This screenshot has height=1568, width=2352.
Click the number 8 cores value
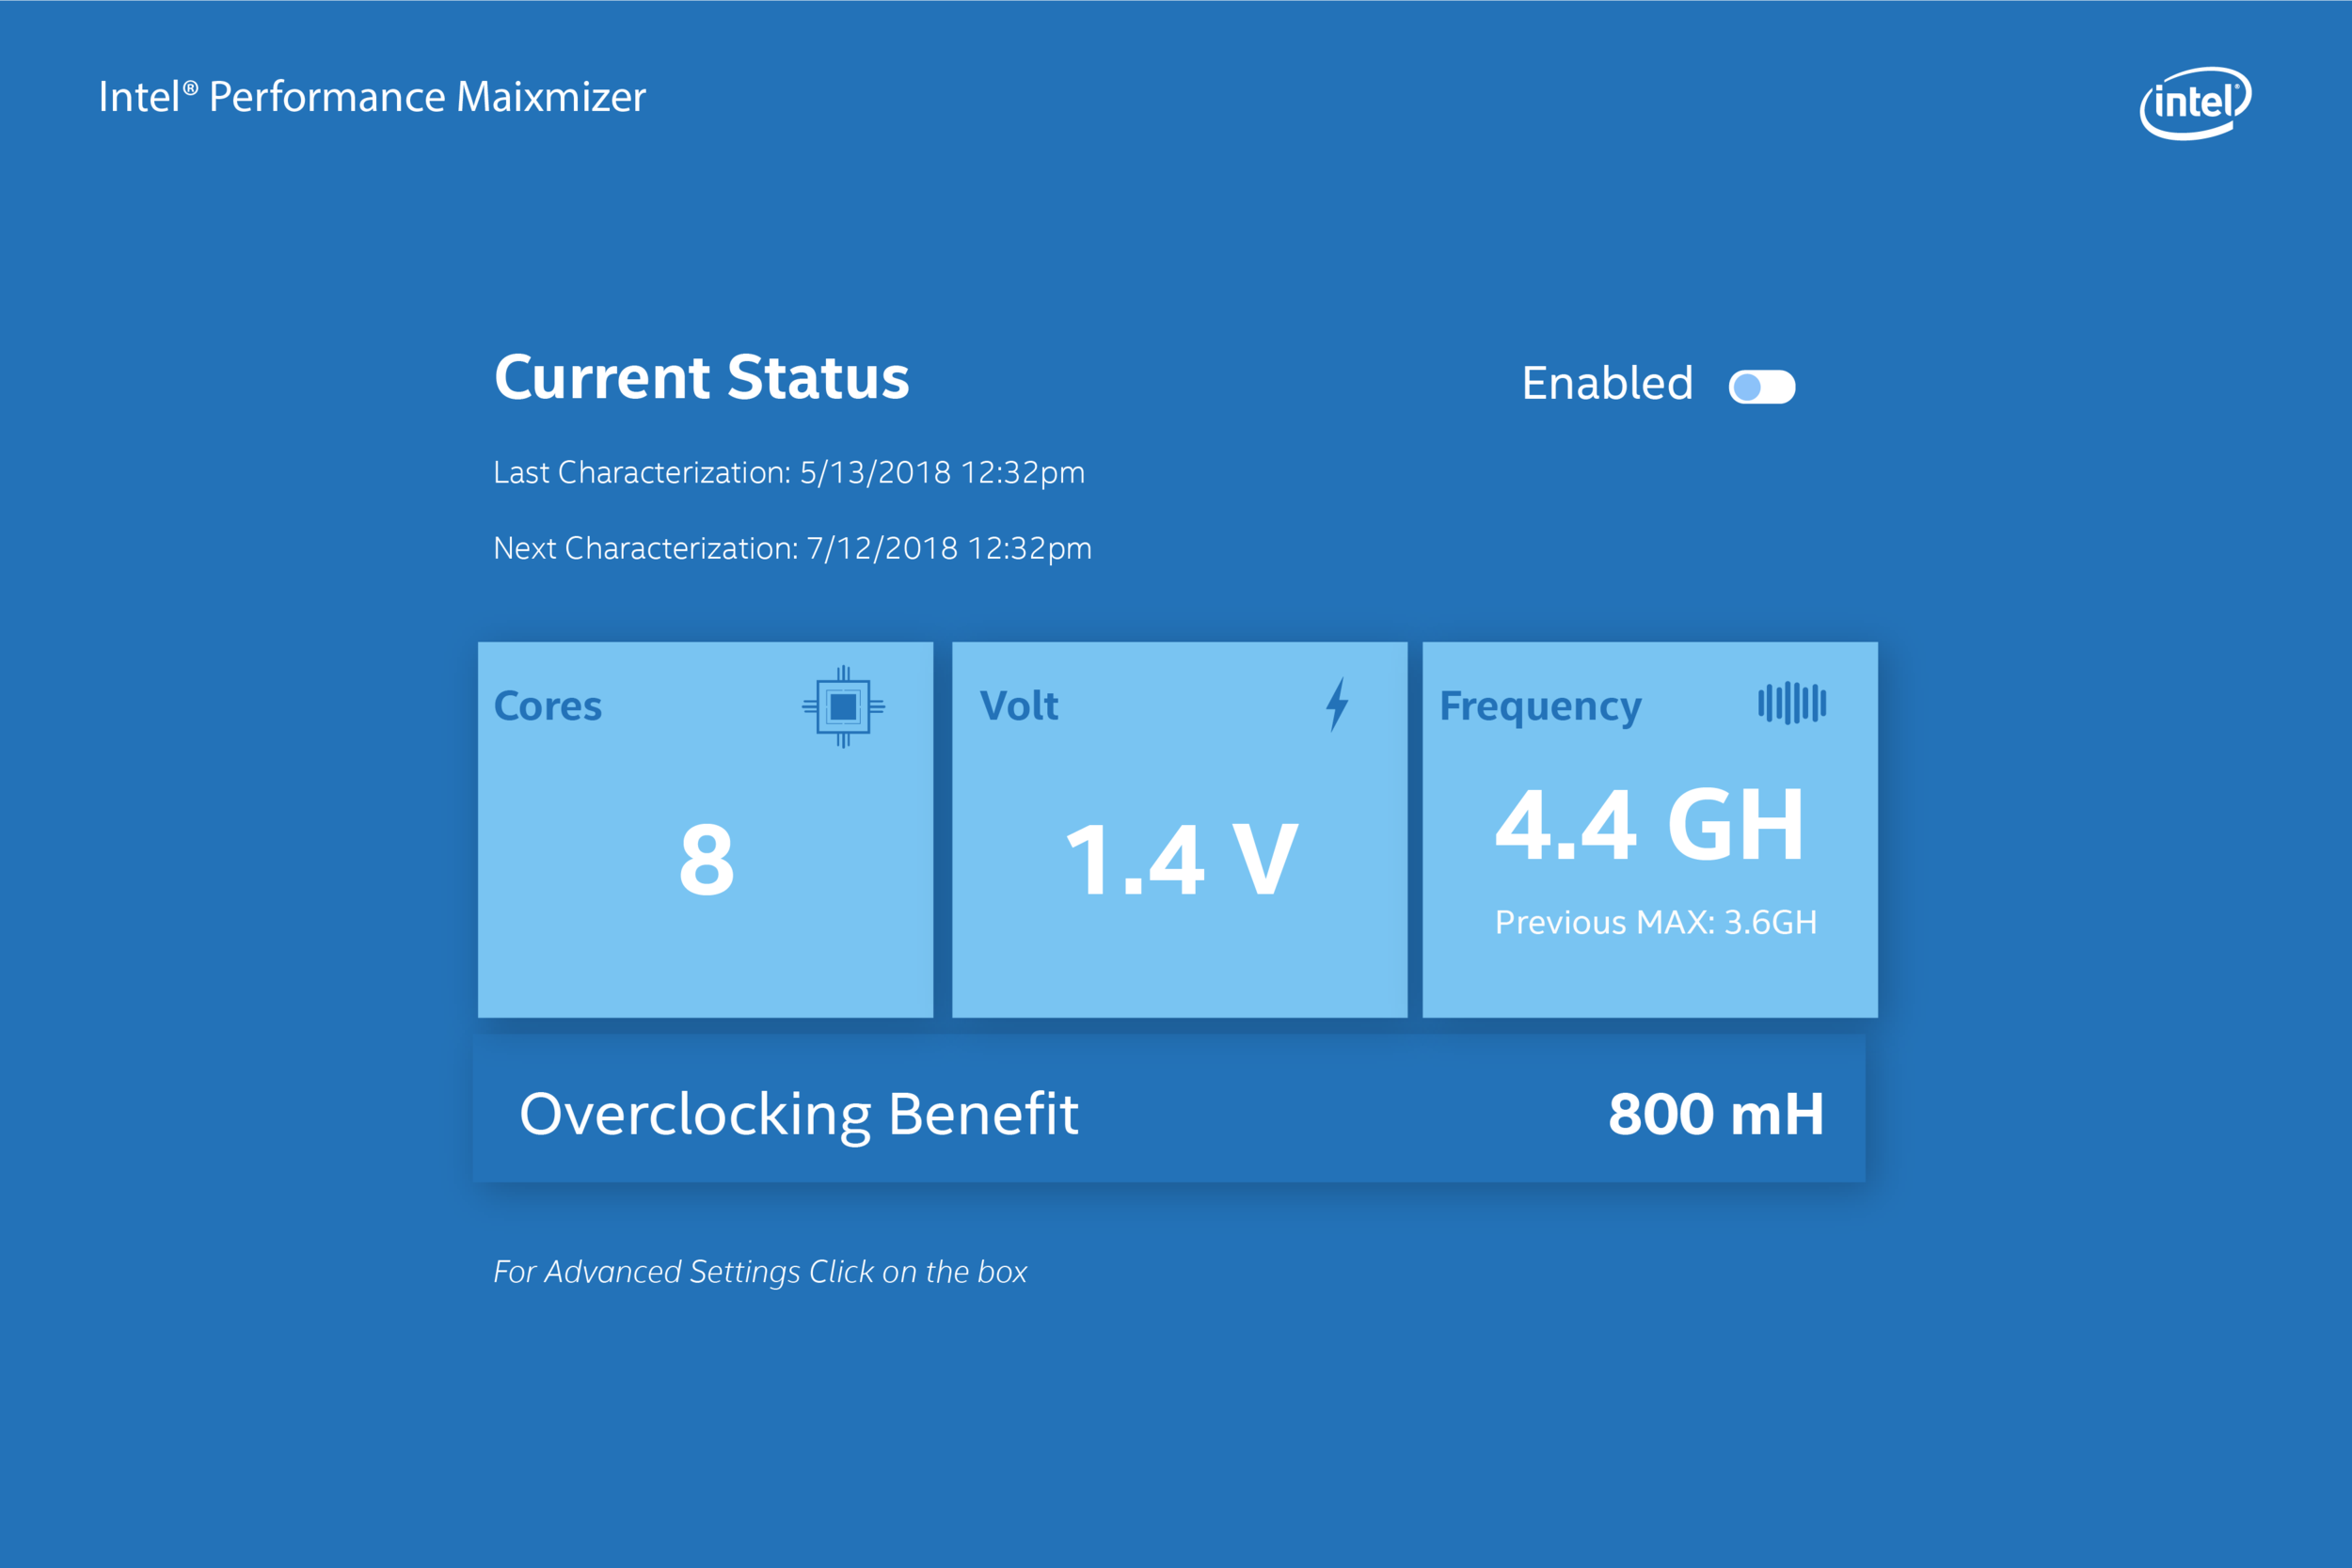pos(706,860)
